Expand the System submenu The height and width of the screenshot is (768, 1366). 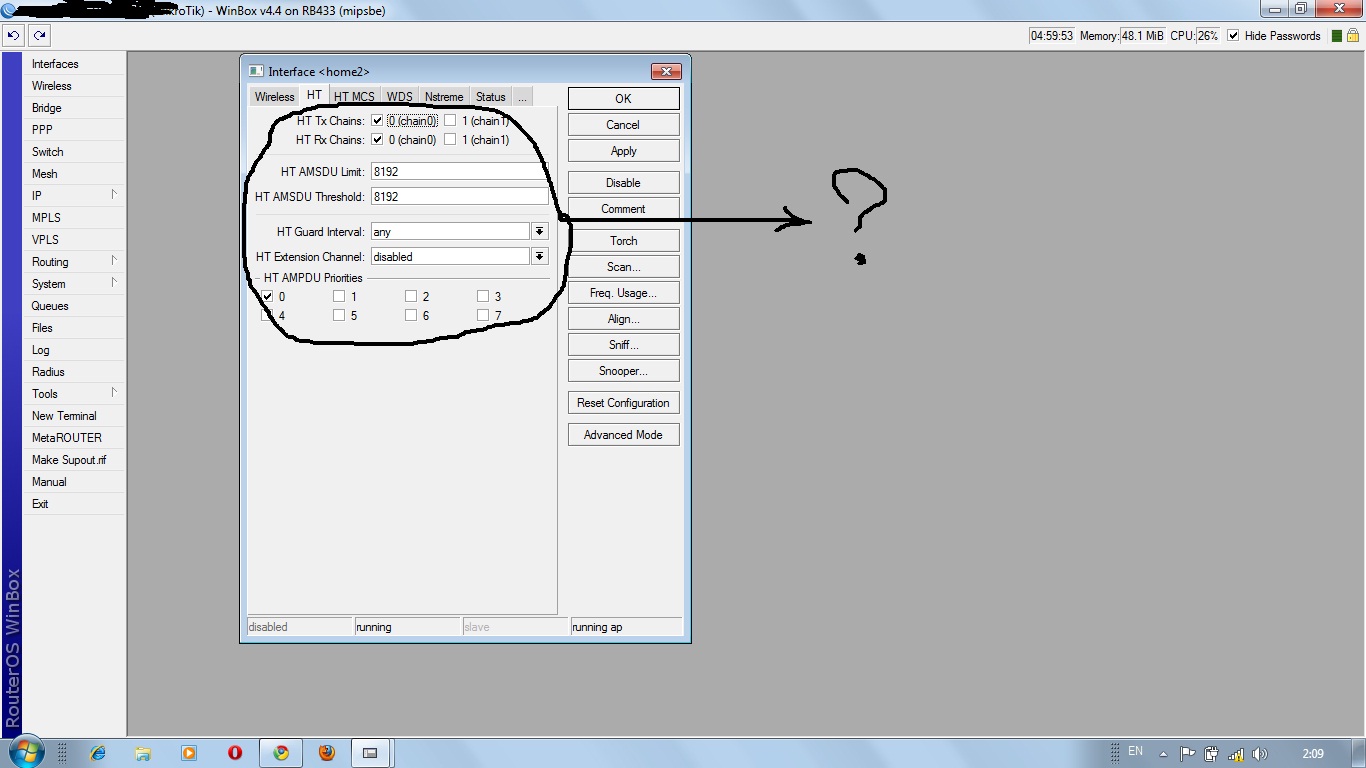coord(75,284)
